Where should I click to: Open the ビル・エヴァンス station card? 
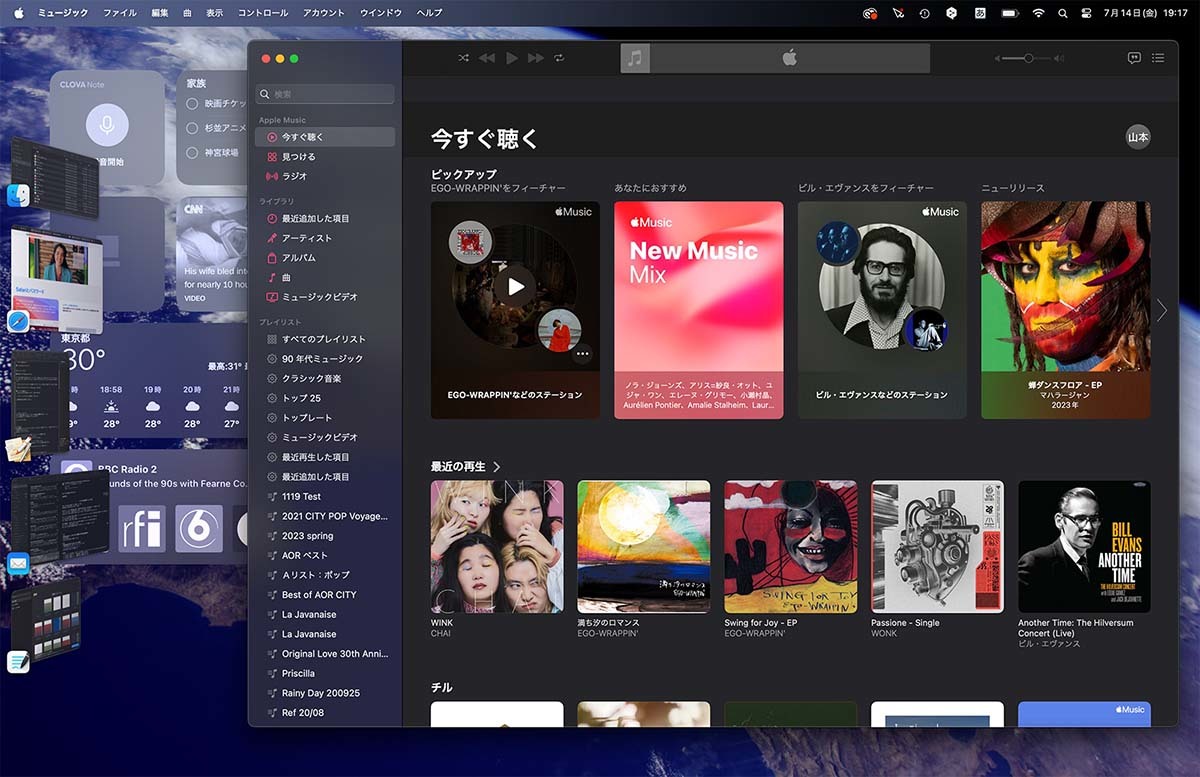[x=882, y=310]
